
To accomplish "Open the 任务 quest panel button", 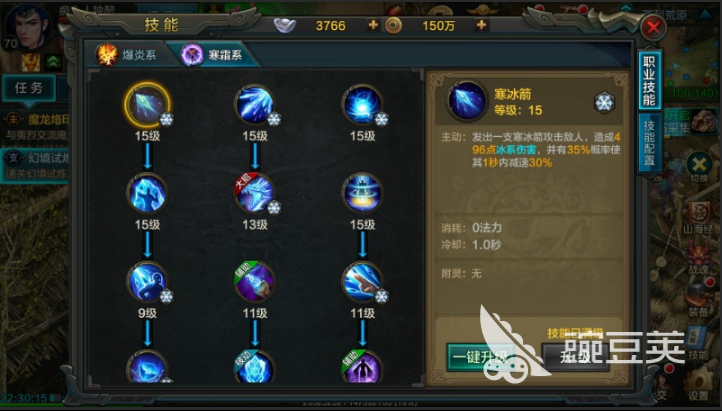I will coord(29,87).
